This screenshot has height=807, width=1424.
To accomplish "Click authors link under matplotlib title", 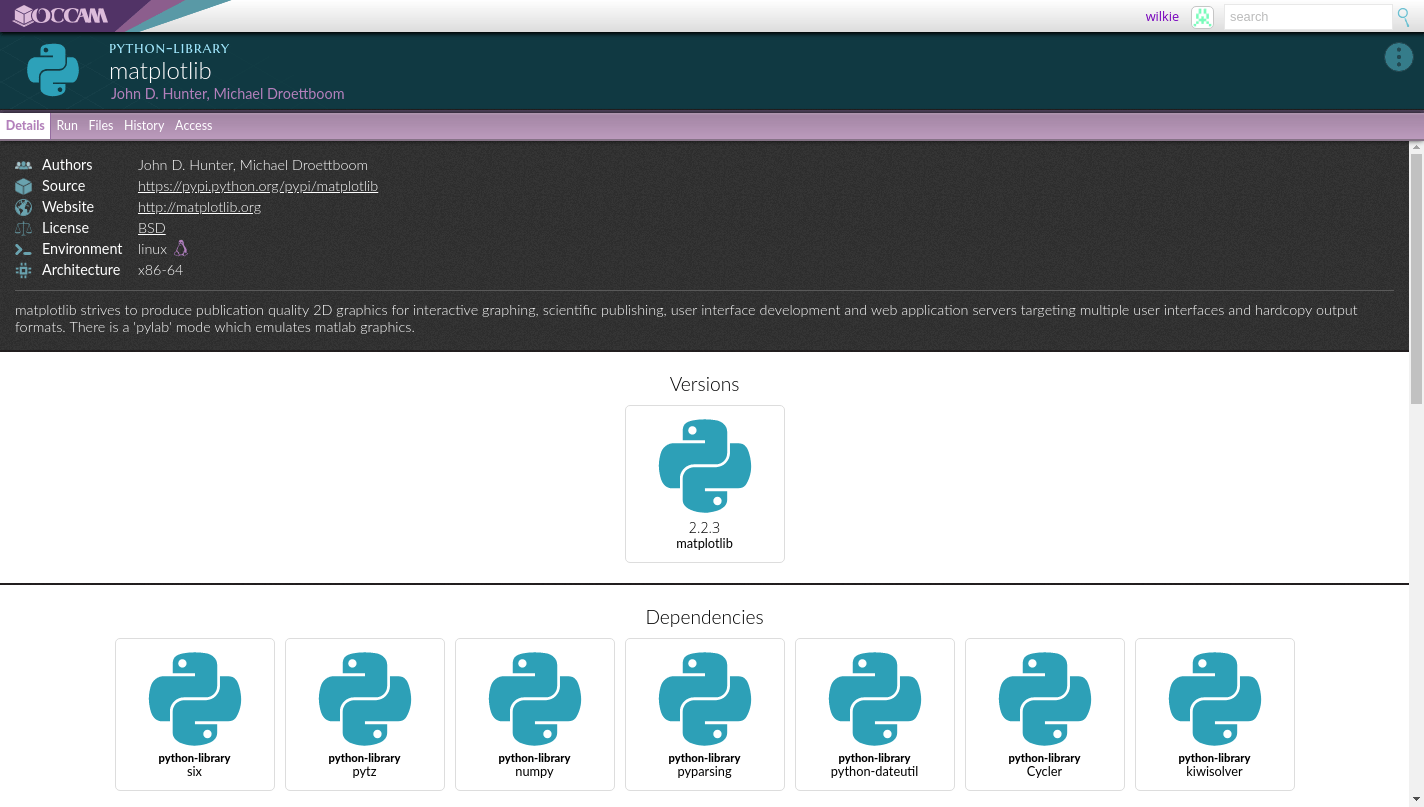I will (x=227, y=94).
